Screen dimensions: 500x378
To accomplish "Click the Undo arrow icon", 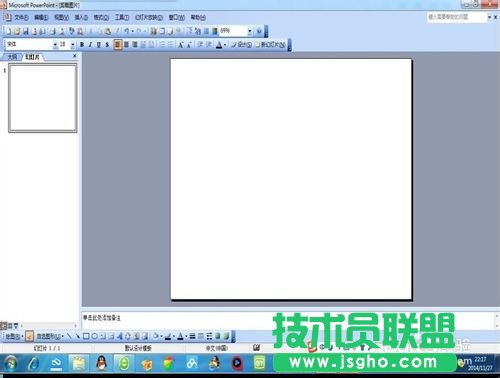I will [127, 31].
